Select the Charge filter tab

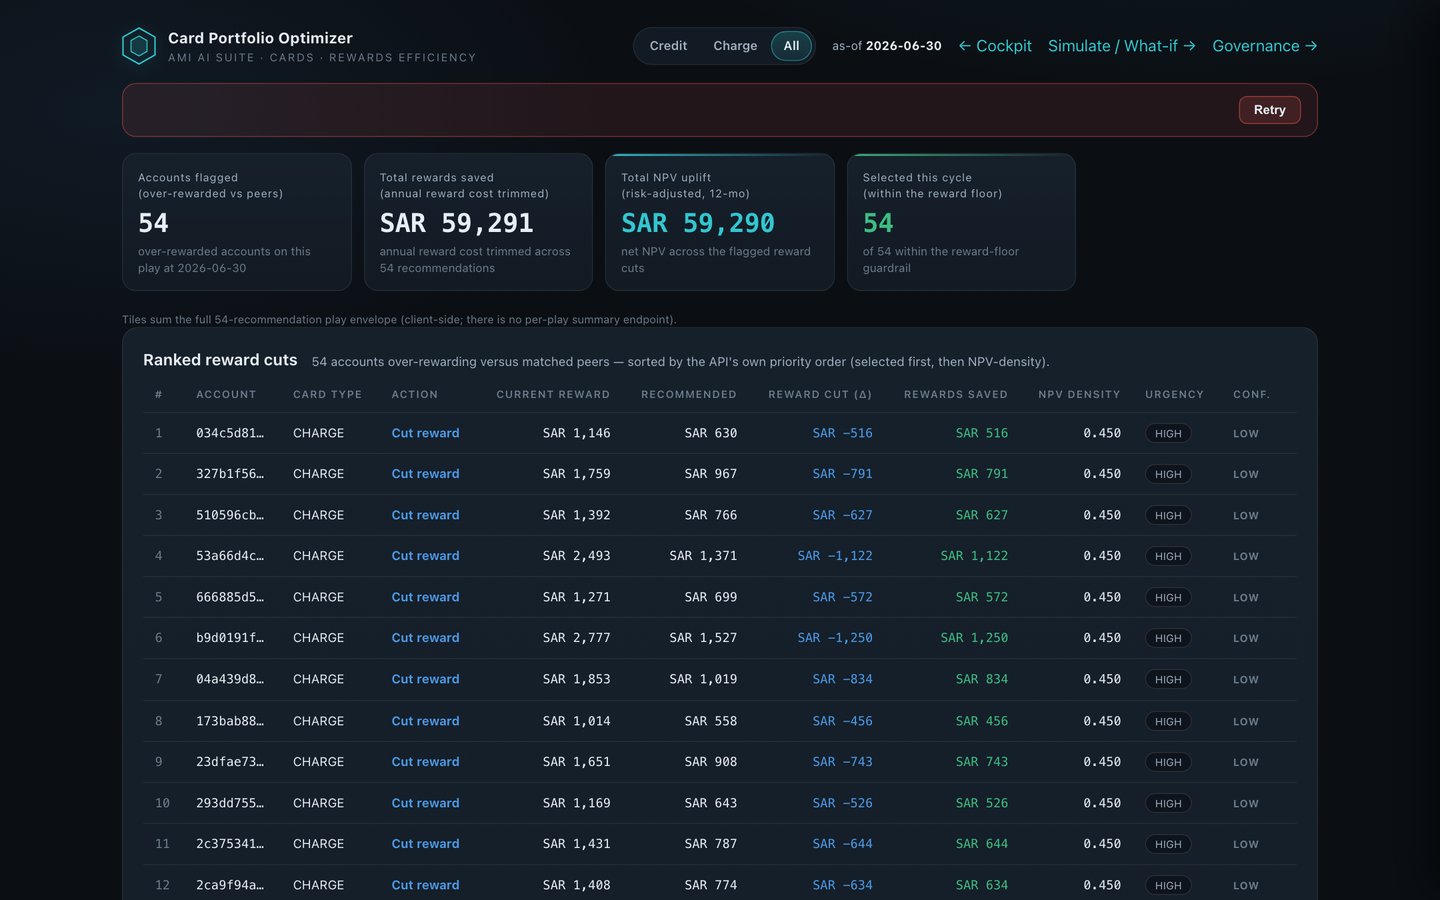pos(735,46)
